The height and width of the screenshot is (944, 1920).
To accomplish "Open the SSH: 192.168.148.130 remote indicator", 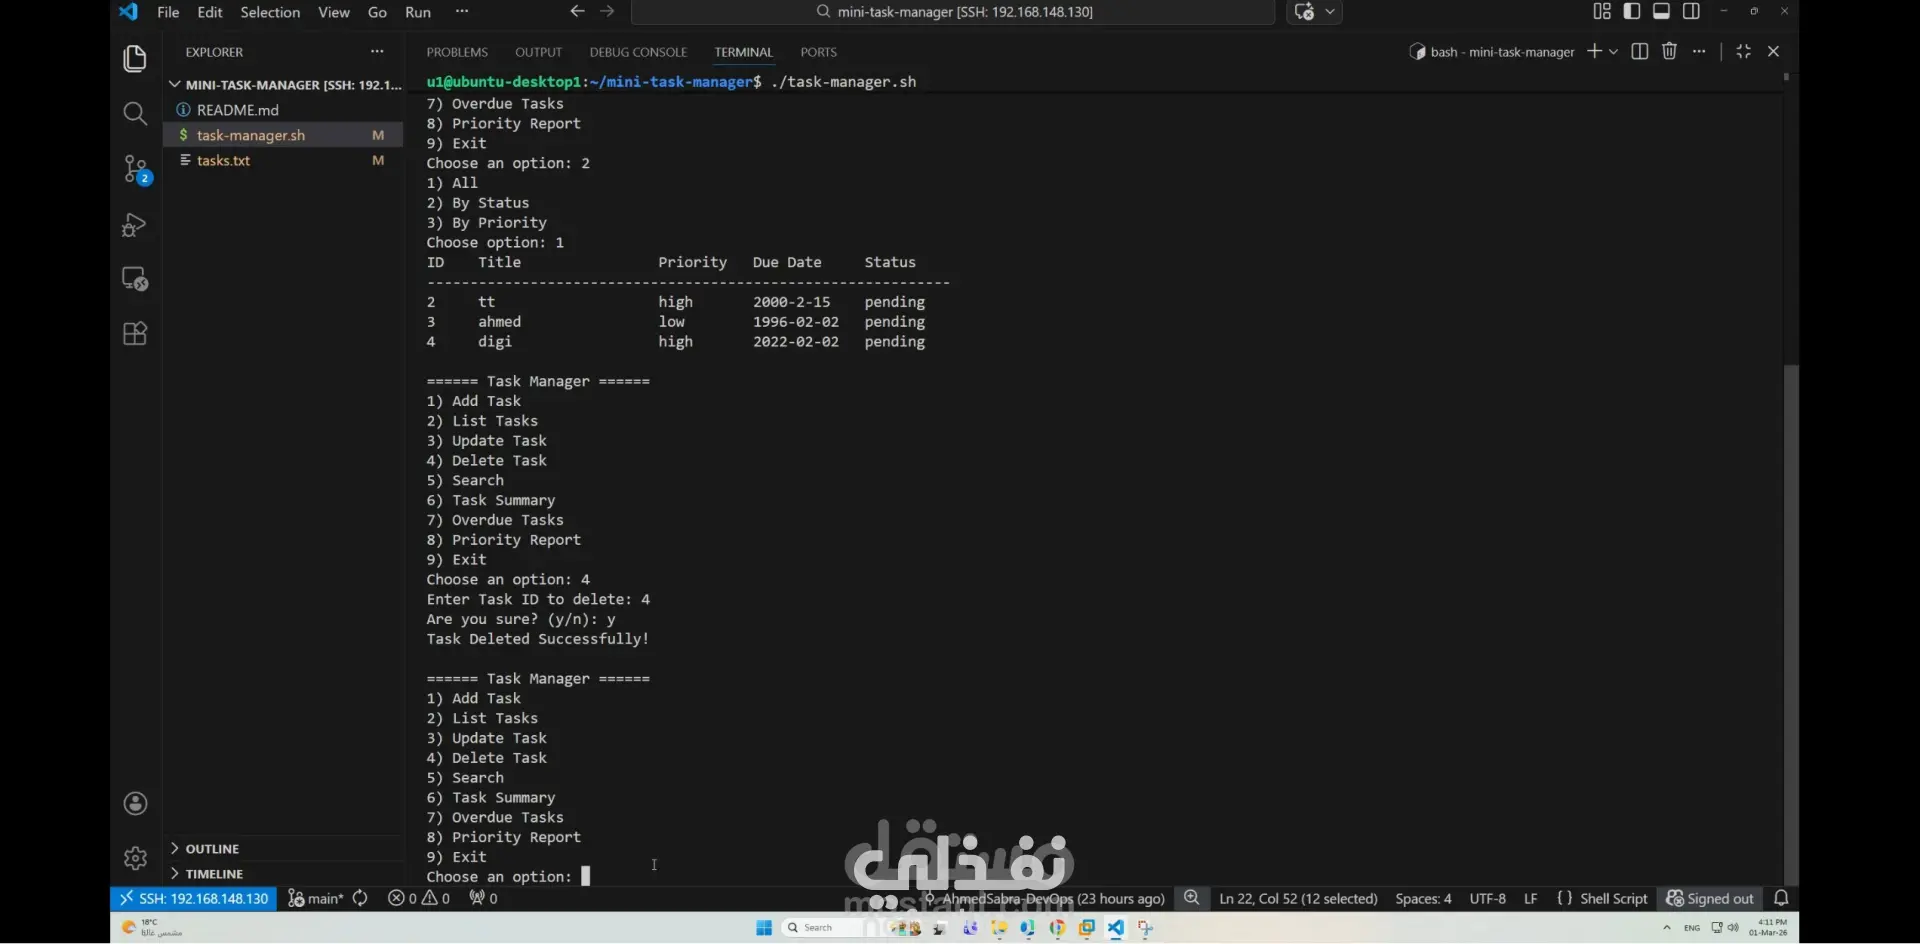I will click(x=194, y=898).
